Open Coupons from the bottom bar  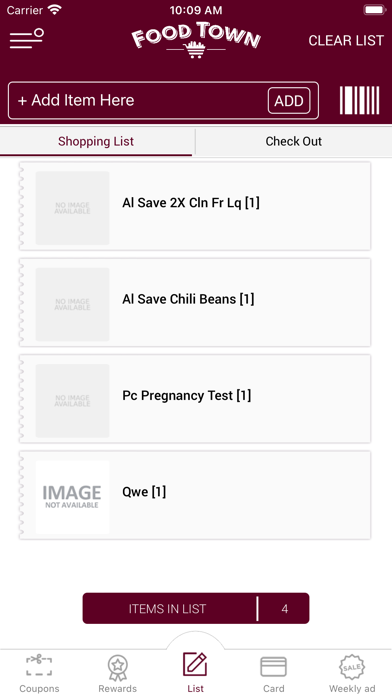click(39, 673)
